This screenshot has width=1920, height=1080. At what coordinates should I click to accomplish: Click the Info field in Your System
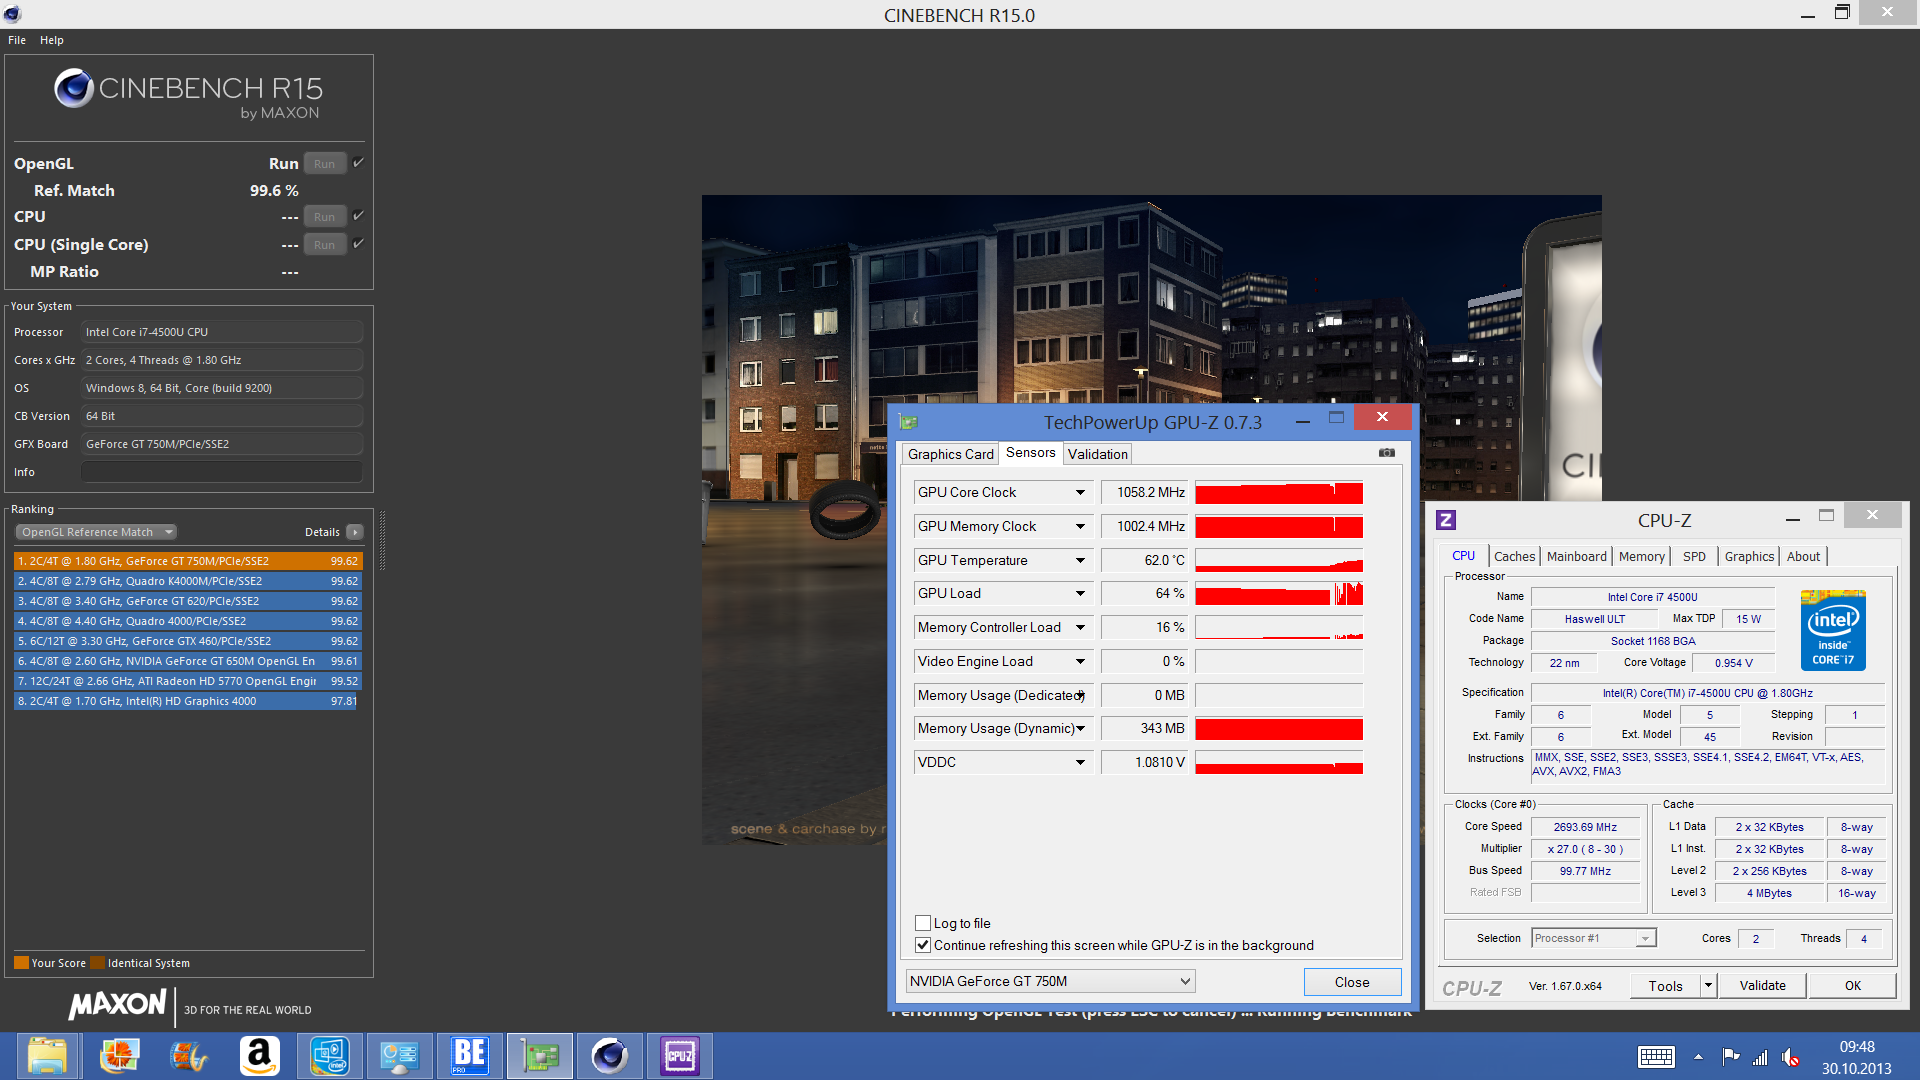tap(222, 472)
